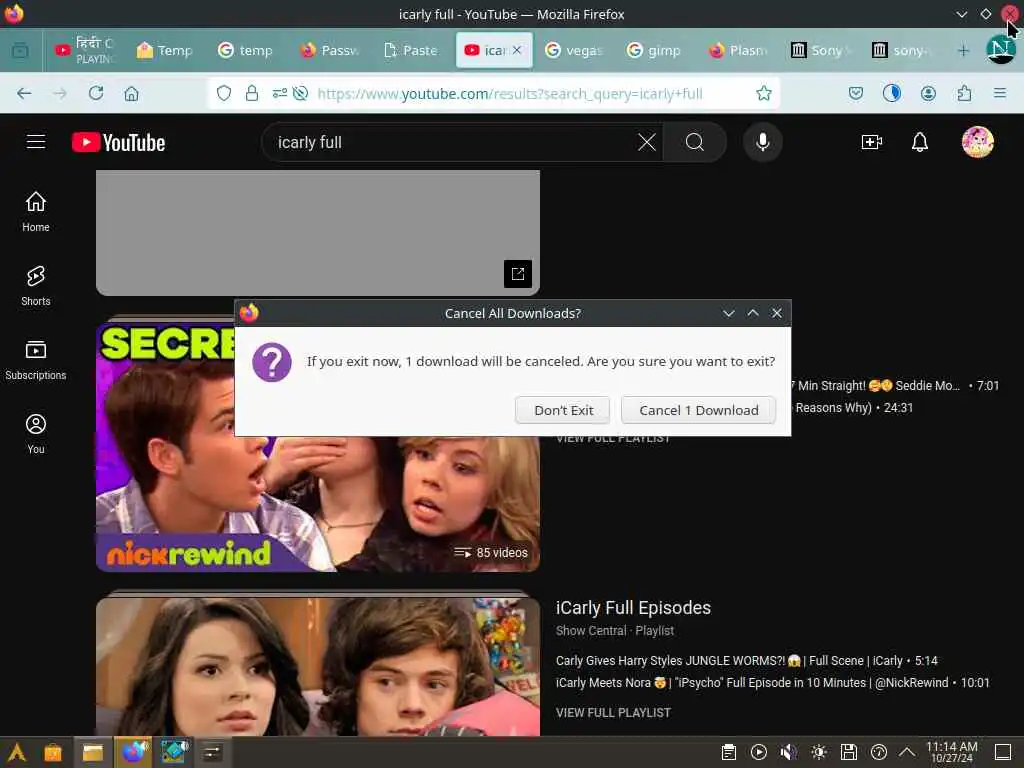Click the YouTube search magnifier button
Screen dimensions: 1024x768
pos(695,142)
